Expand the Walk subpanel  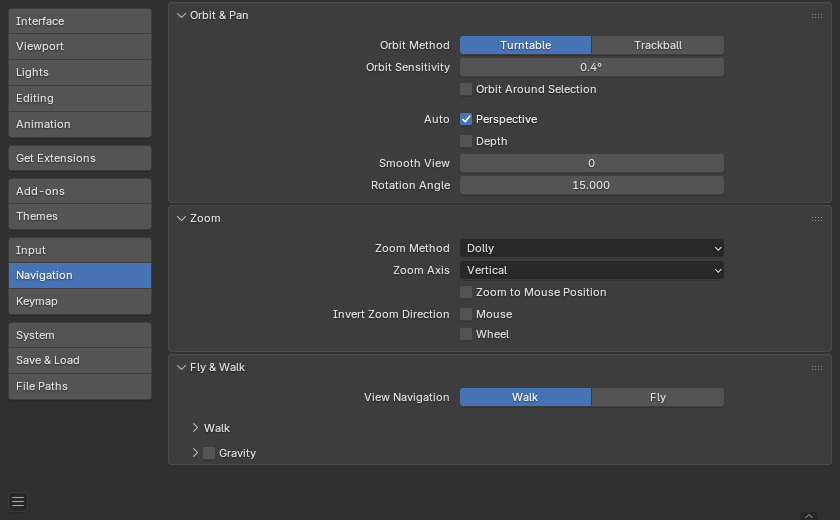click(195, 428)
